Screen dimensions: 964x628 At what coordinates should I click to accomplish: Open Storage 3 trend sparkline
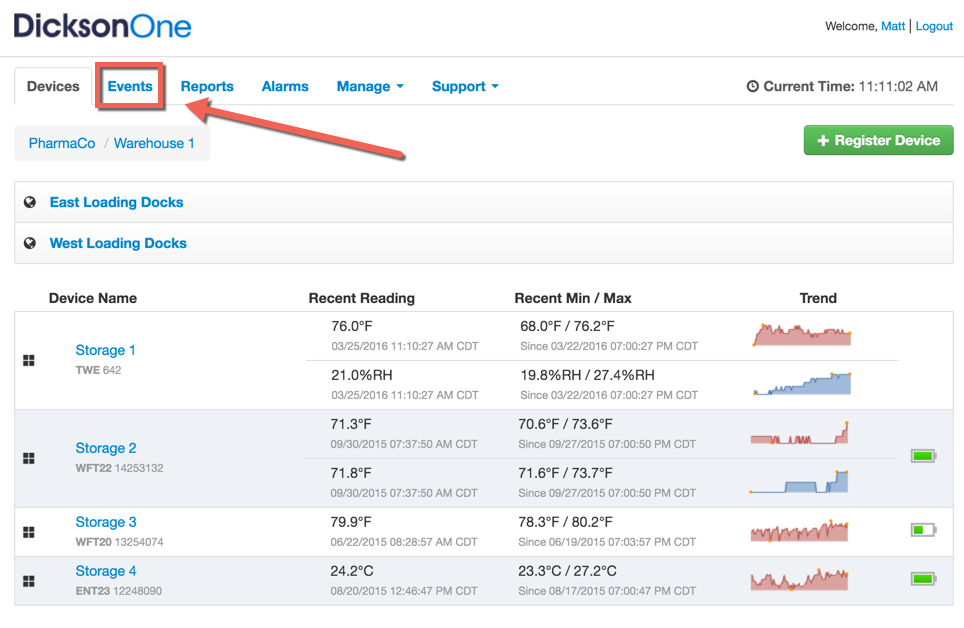pos(799,531)
